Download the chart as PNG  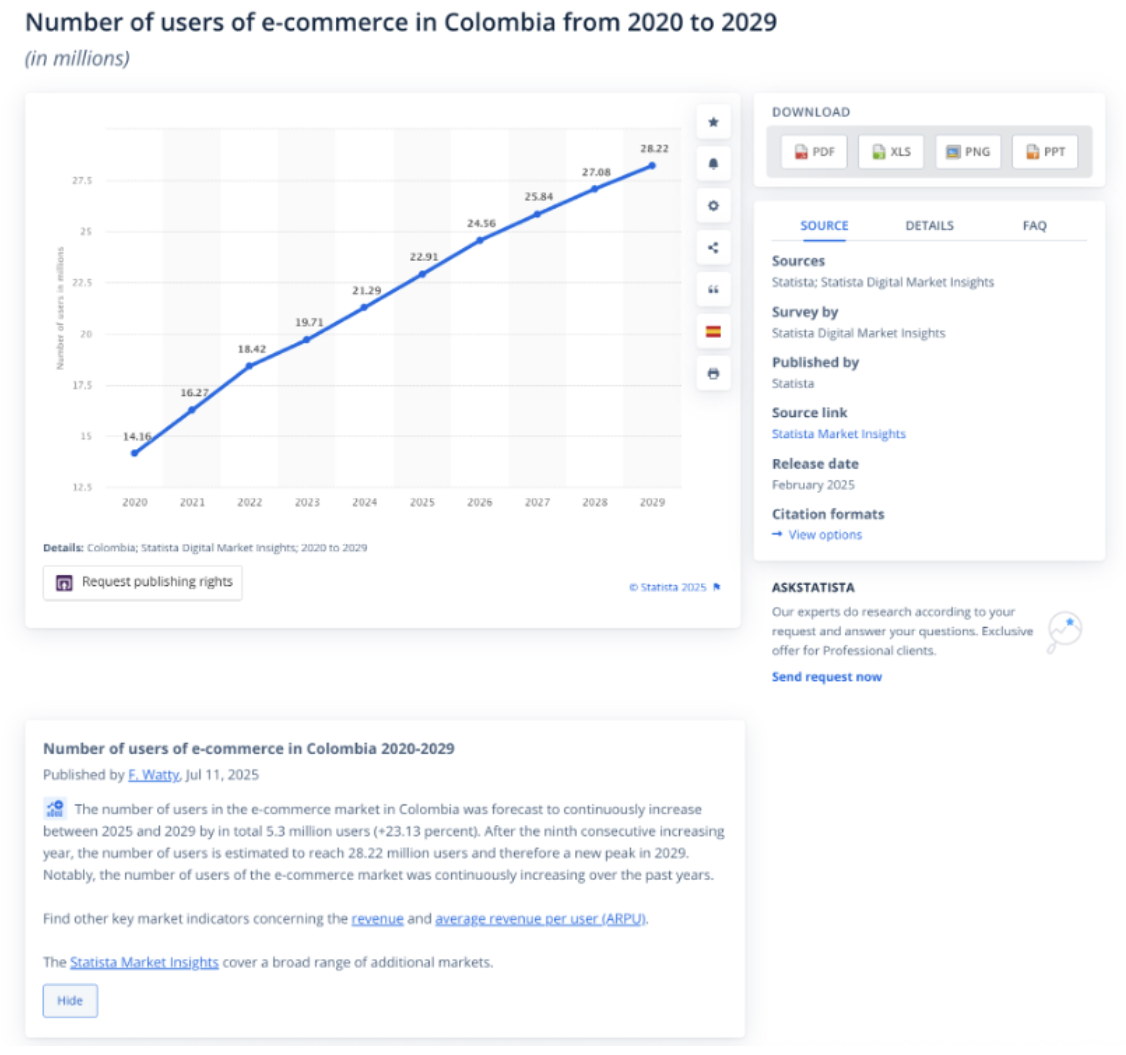(968, 152)
